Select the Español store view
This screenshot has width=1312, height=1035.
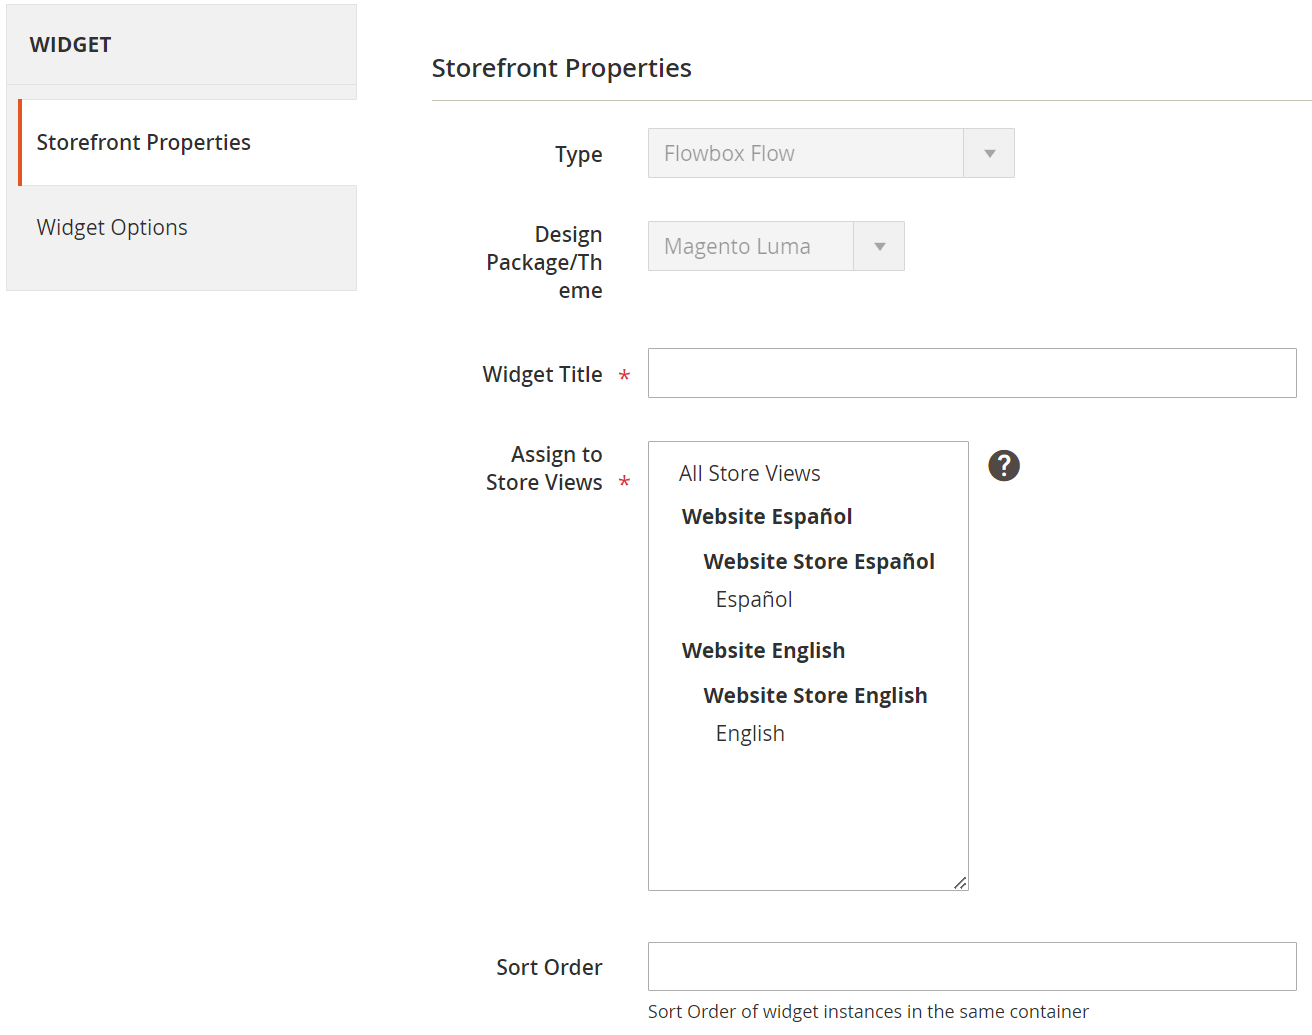tap(754, 599)
